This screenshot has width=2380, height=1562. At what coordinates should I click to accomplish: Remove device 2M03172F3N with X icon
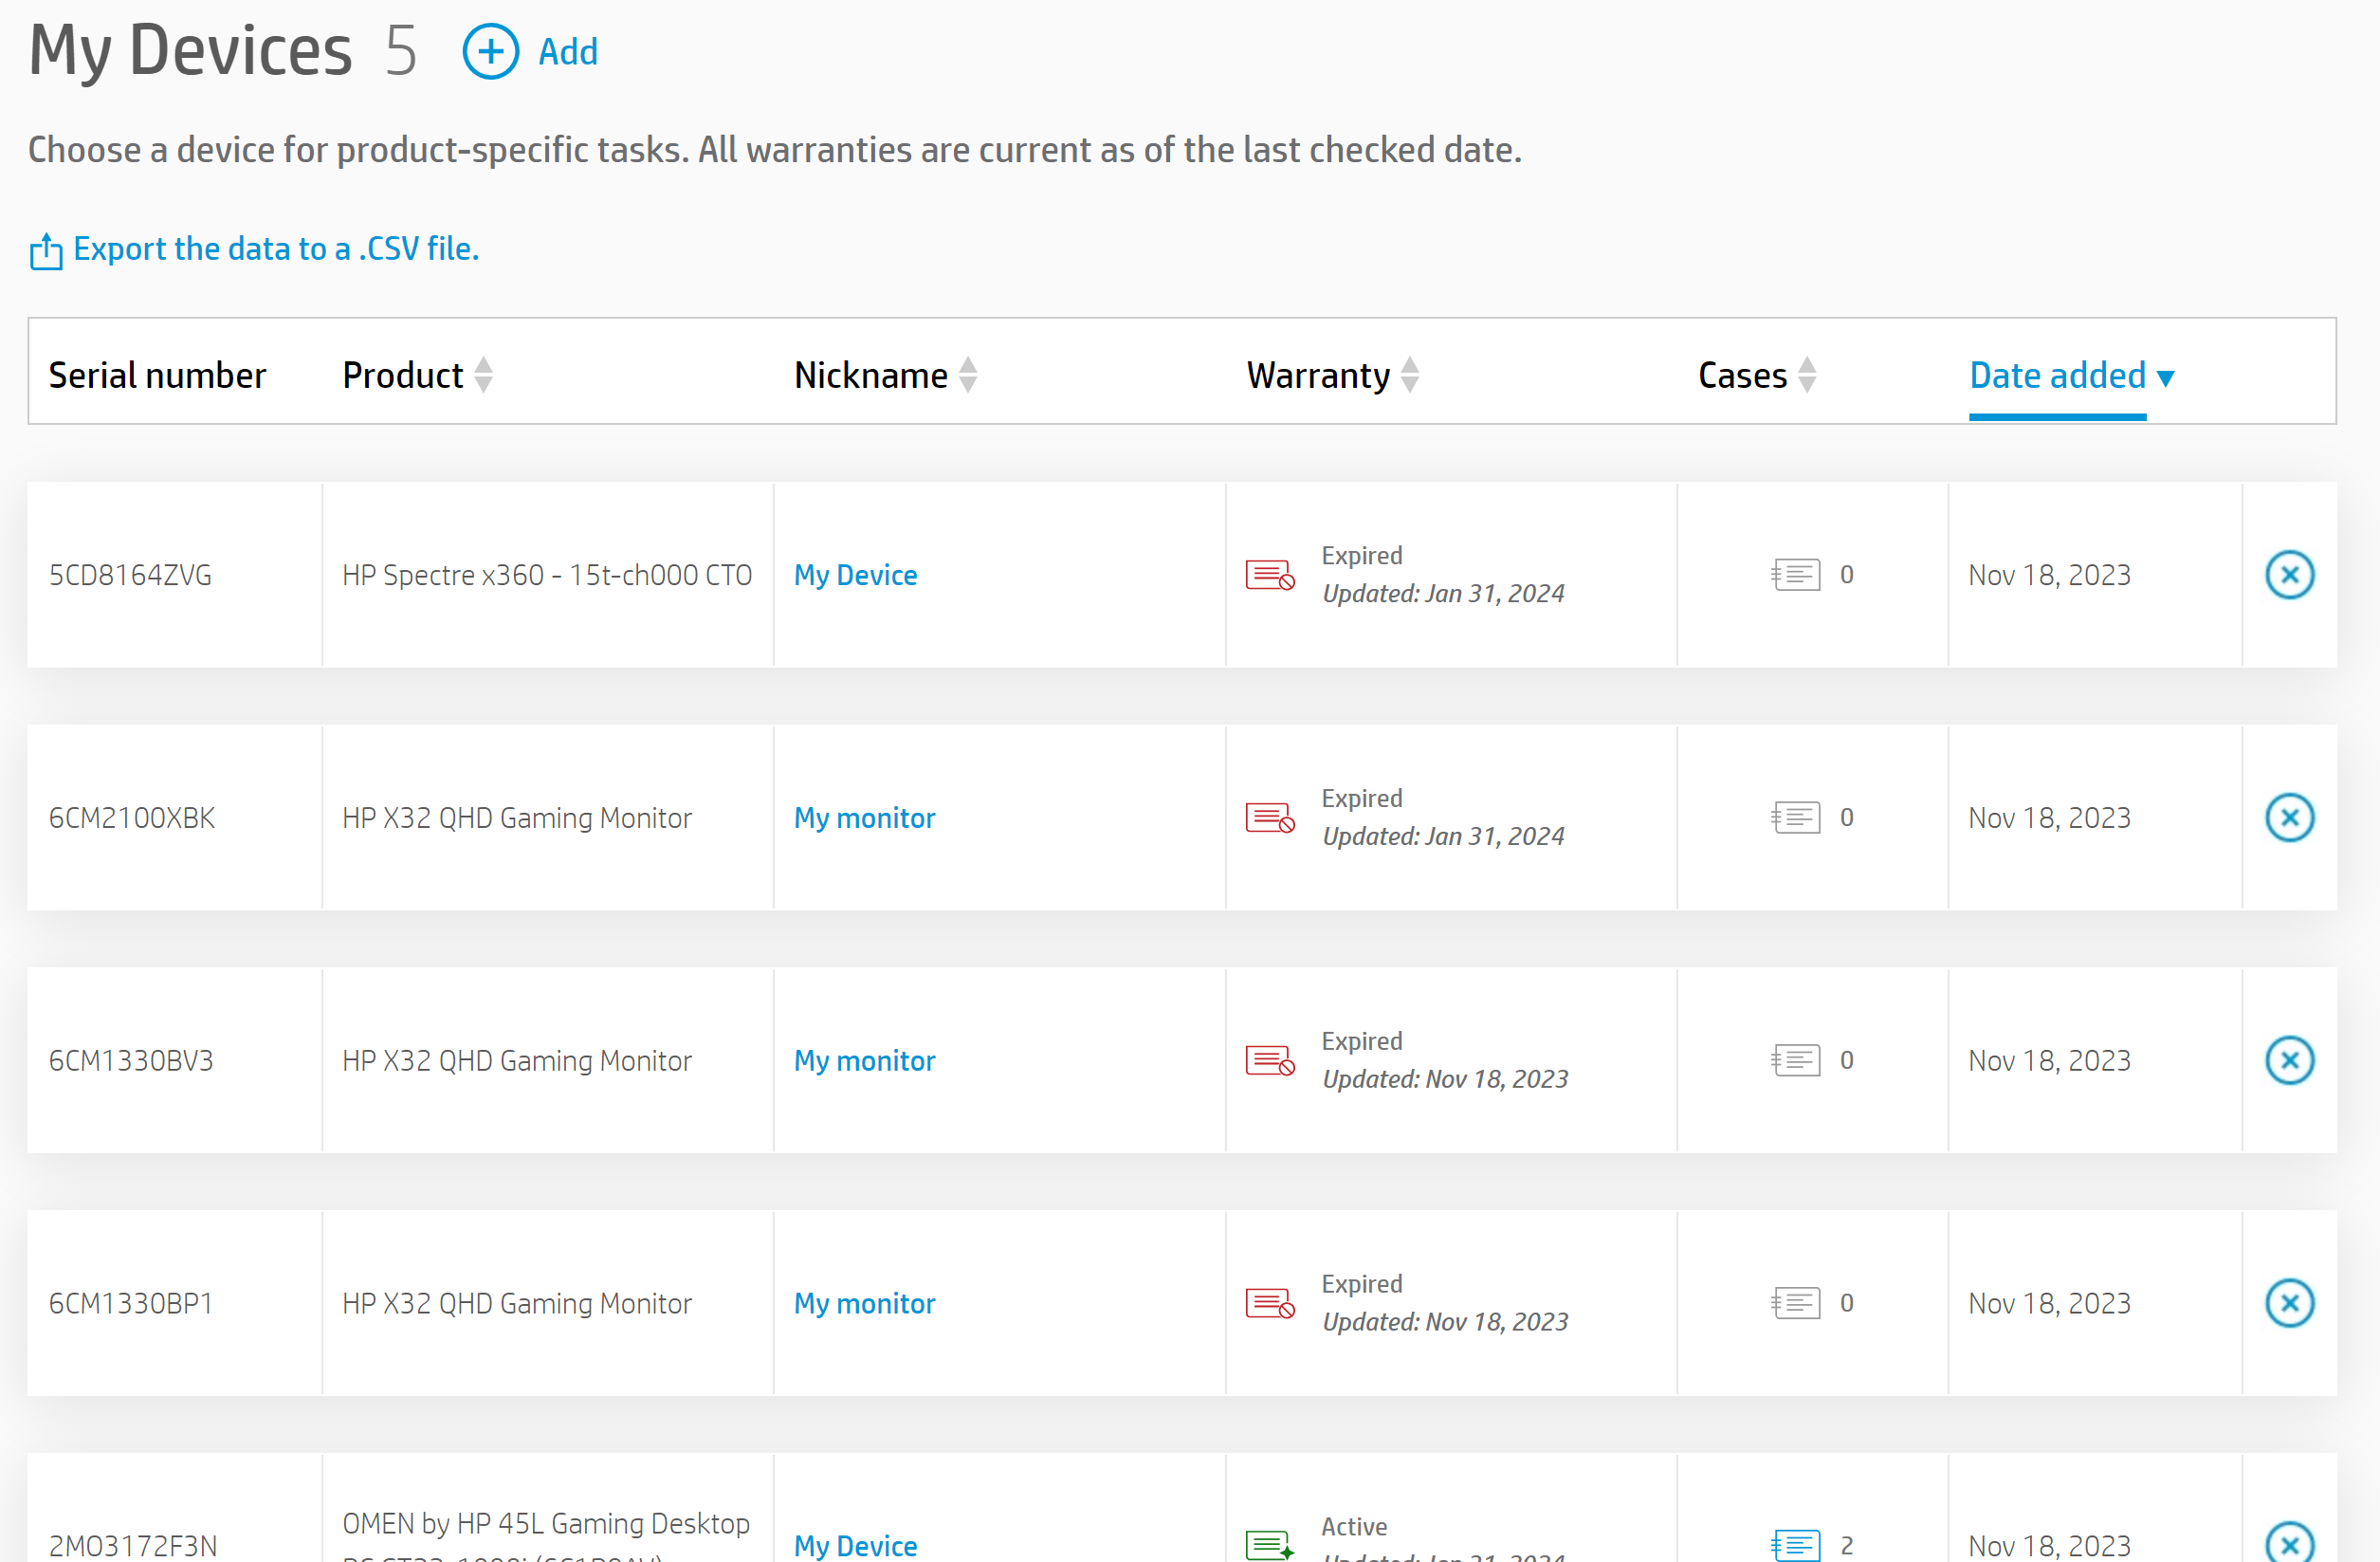[x=2290, y=1543]
